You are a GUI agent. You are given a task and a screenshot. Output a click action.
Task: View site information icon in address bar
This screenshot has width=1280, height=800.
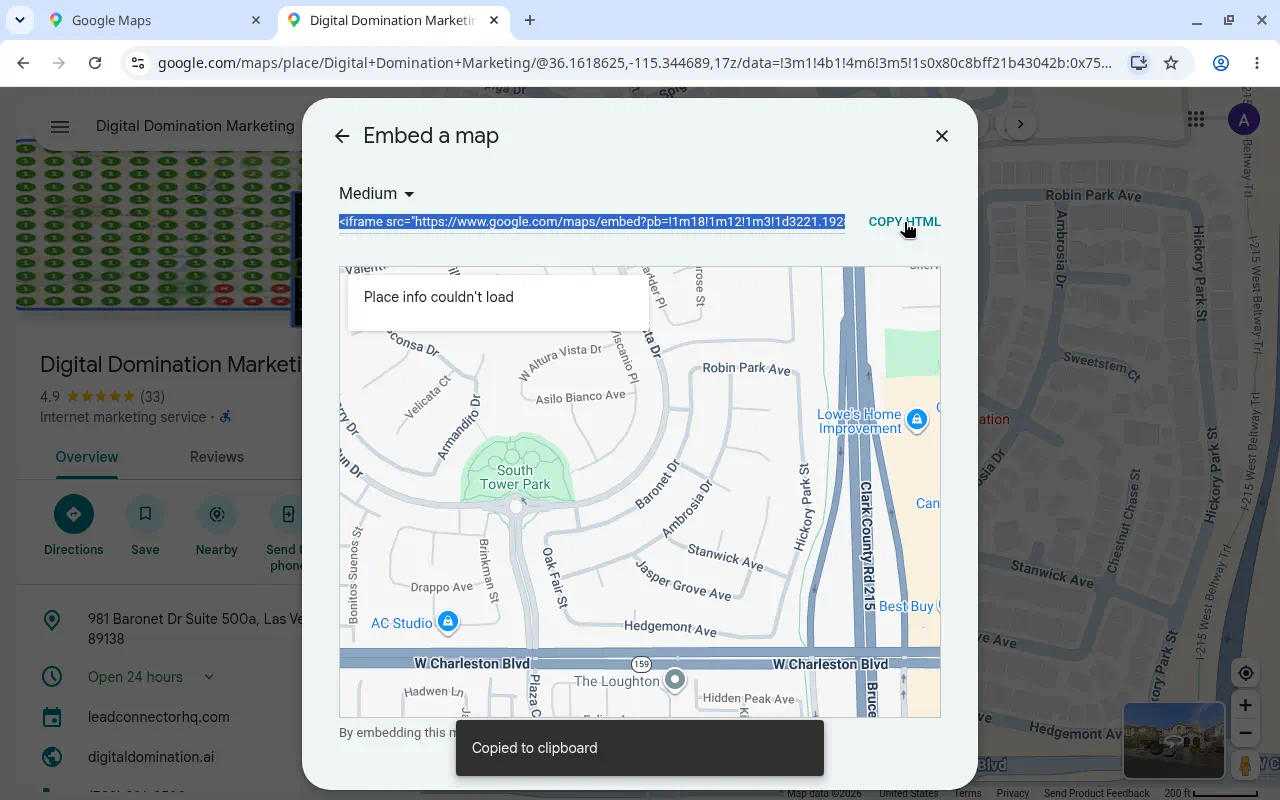tap(138, 63)
